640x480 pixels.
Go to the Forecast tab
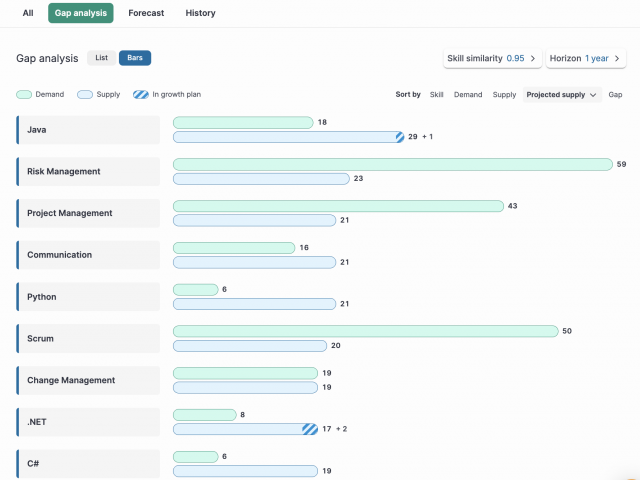[146, 13]
